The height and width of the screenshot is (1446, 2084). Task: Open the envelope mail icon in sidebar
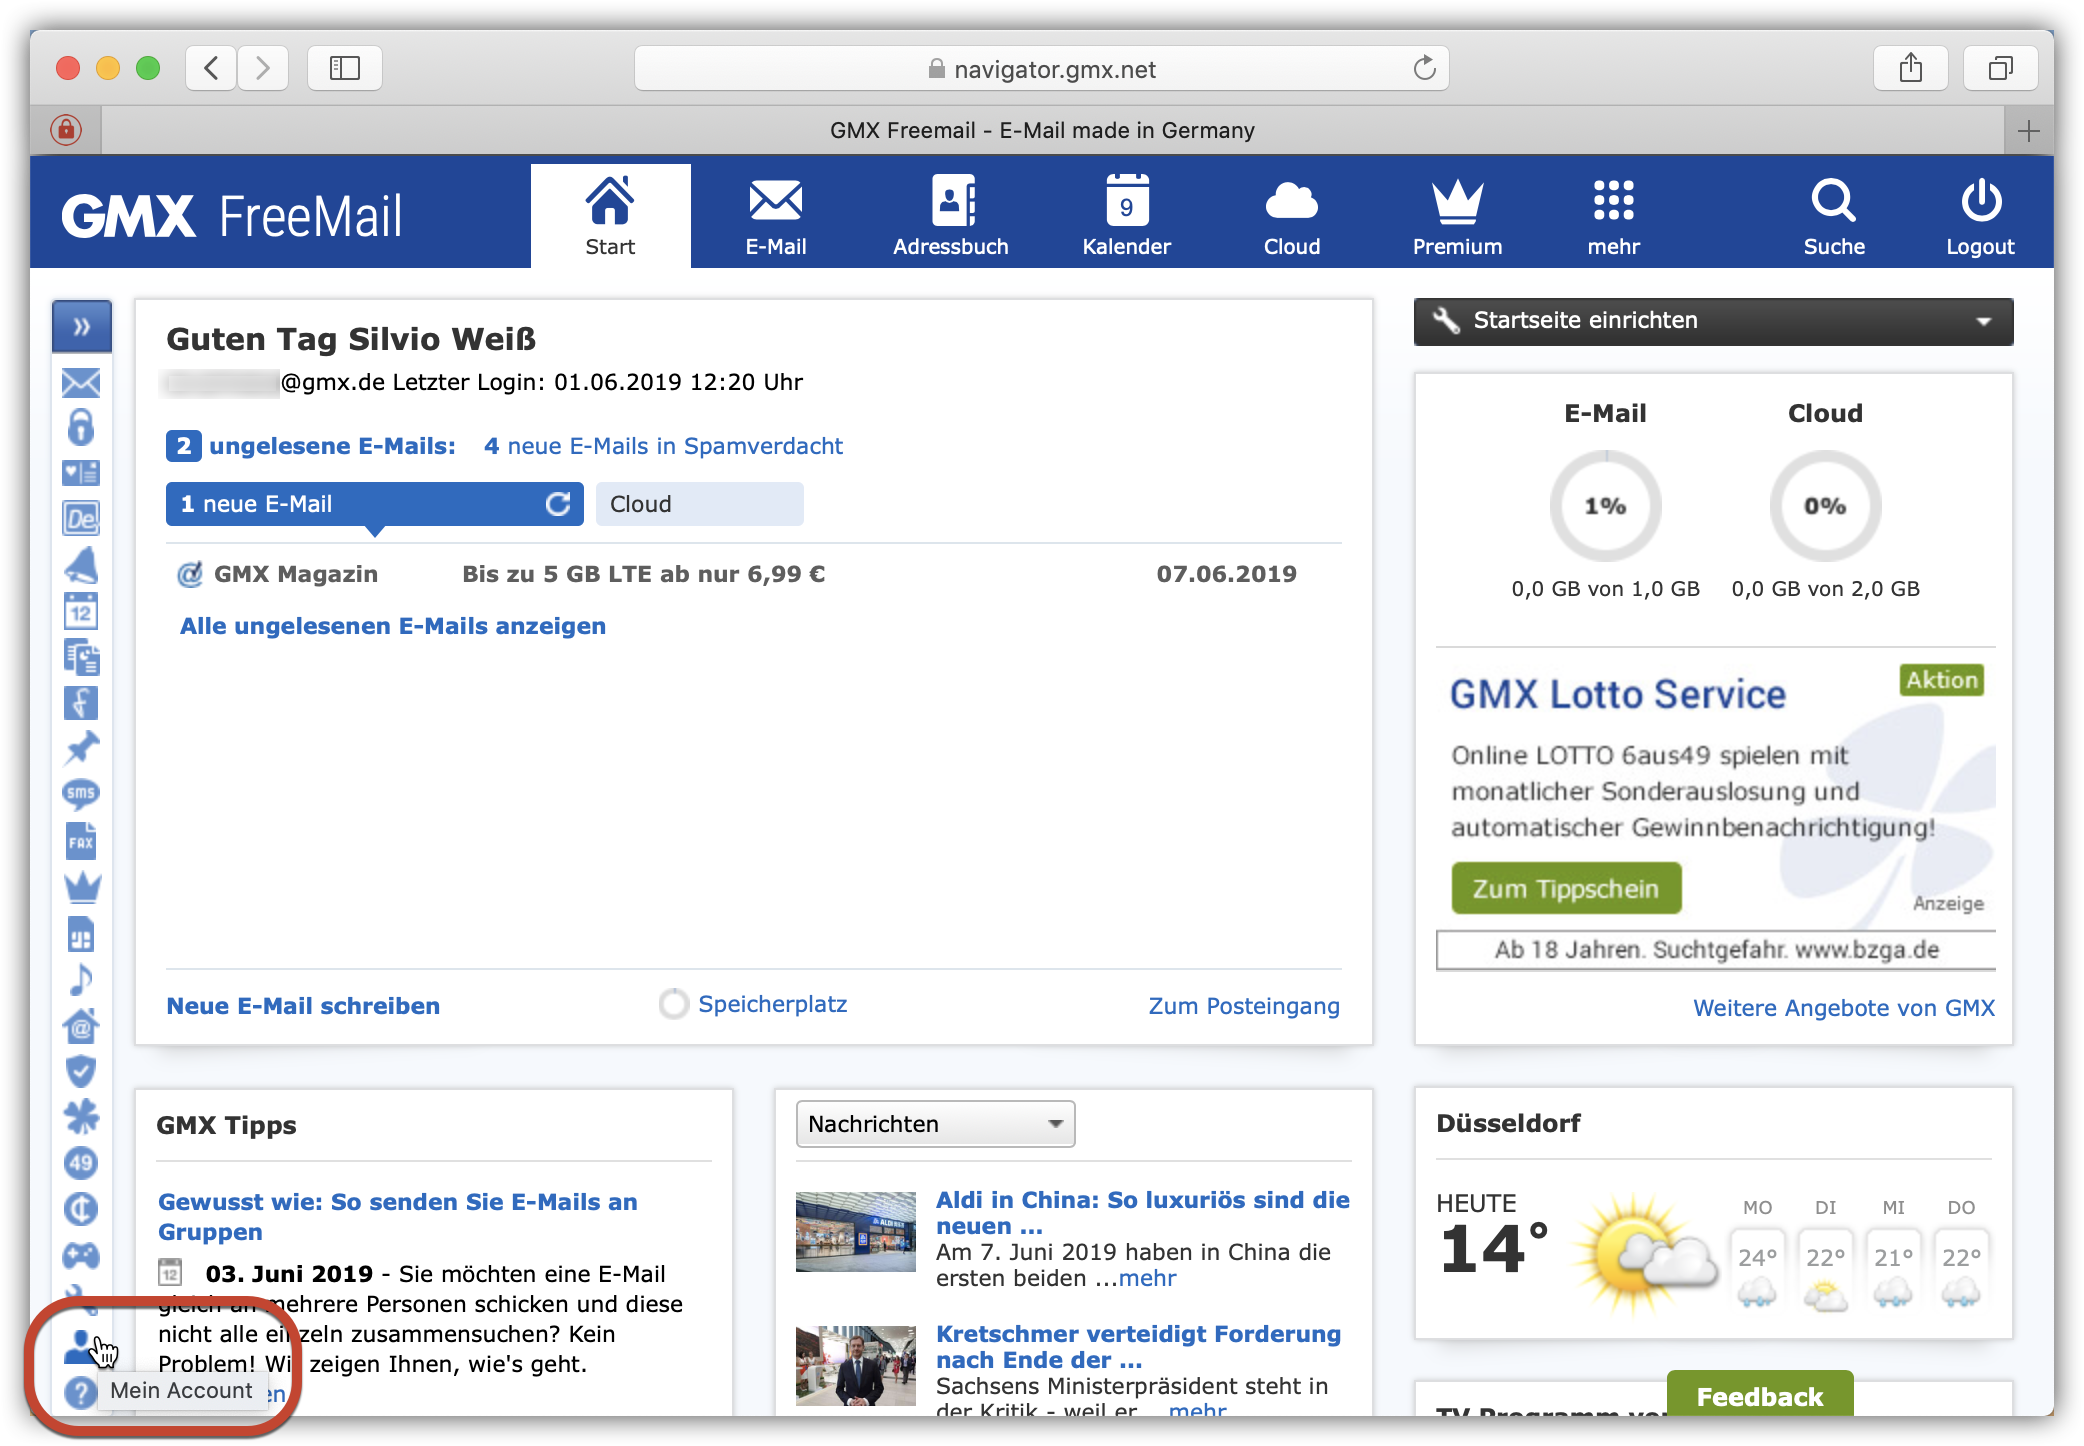click(81, 382)
